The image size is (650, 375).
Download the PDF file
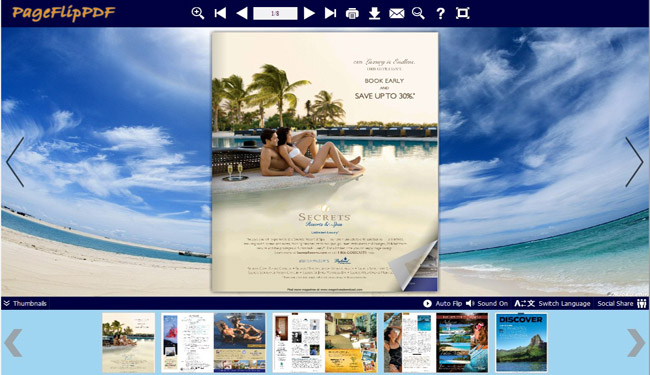(x=374, y=13)
